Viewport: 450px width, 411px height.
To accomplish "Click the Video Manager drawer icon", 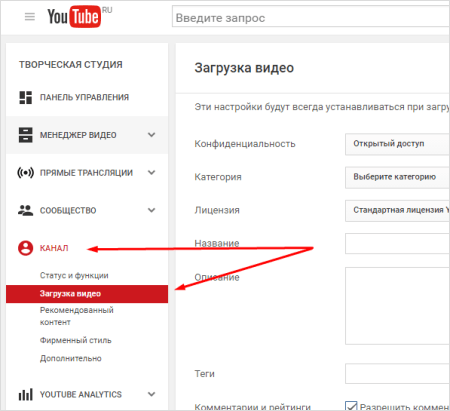I will [x=26, y=135].
